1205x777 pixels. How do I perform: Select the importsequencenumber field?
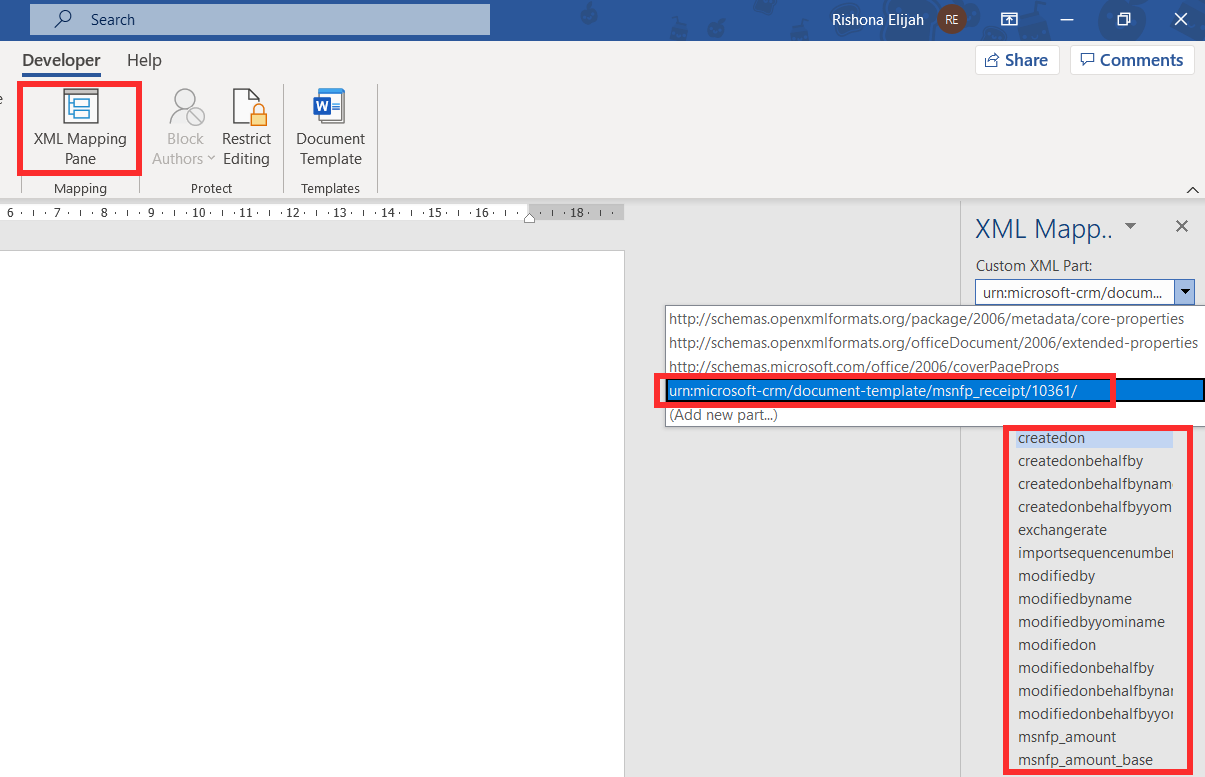point(1094,553)
